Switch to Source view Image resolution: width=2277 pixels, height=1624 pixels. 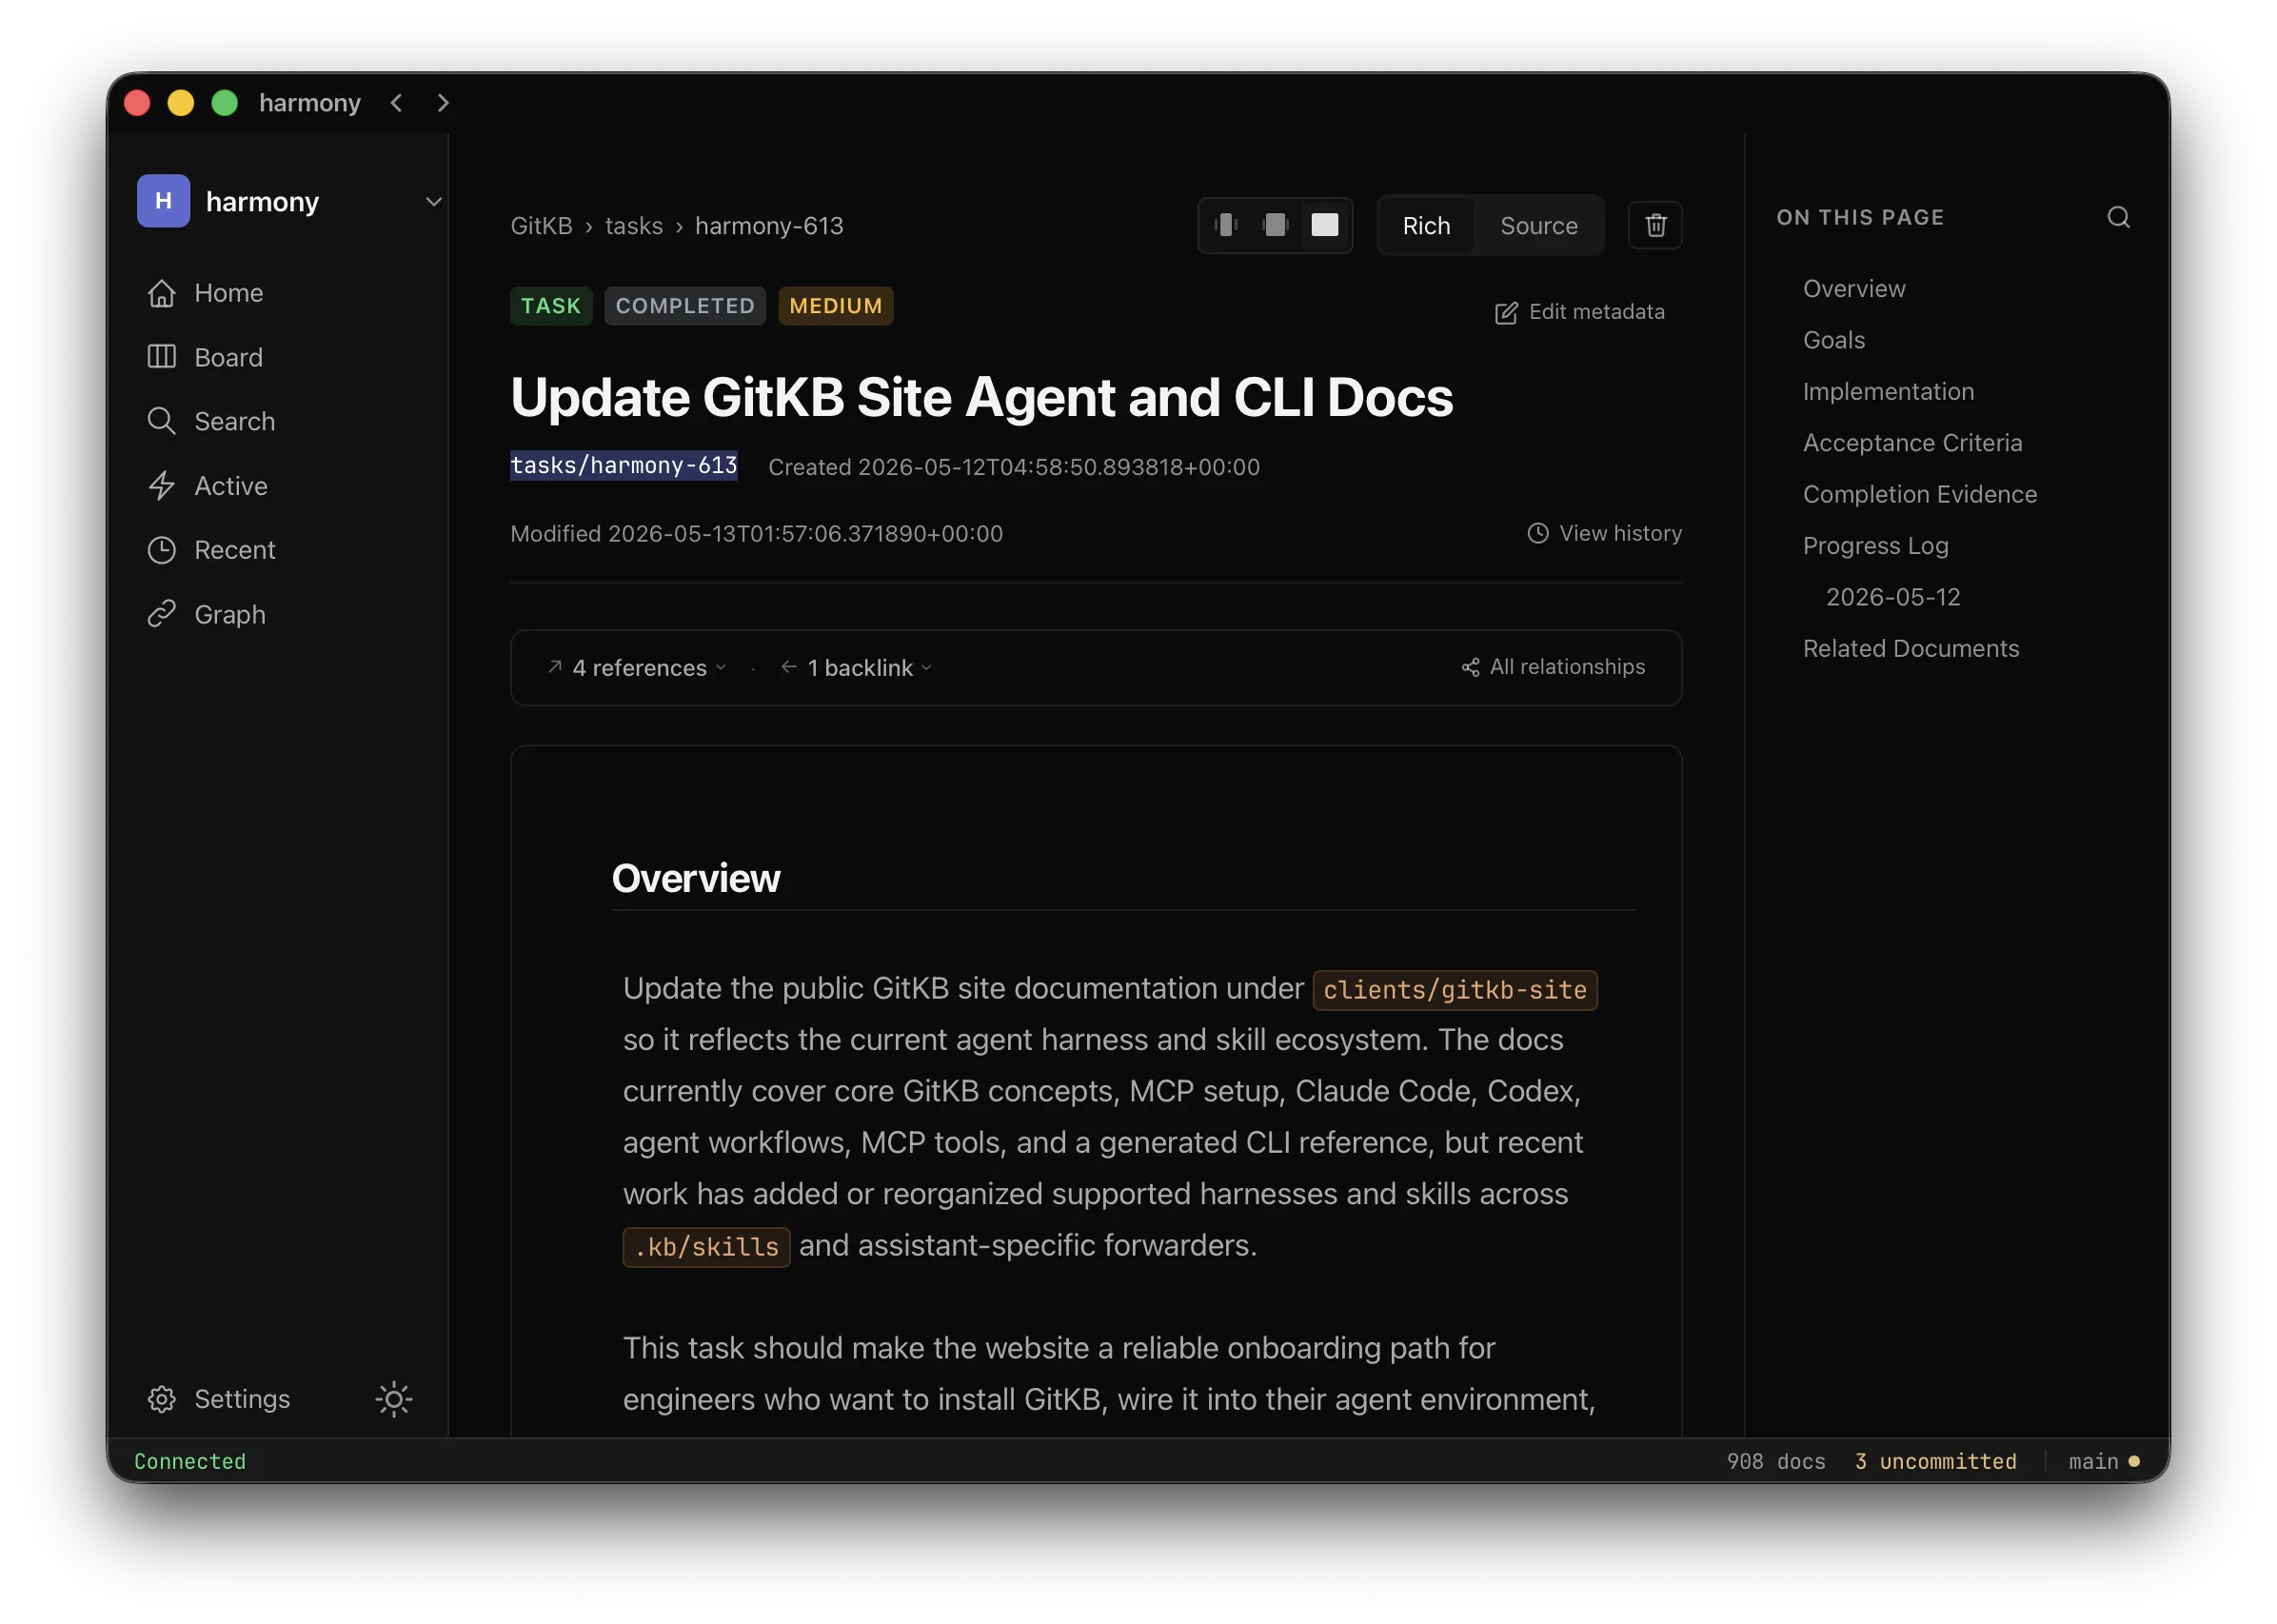click(1539, 226)
